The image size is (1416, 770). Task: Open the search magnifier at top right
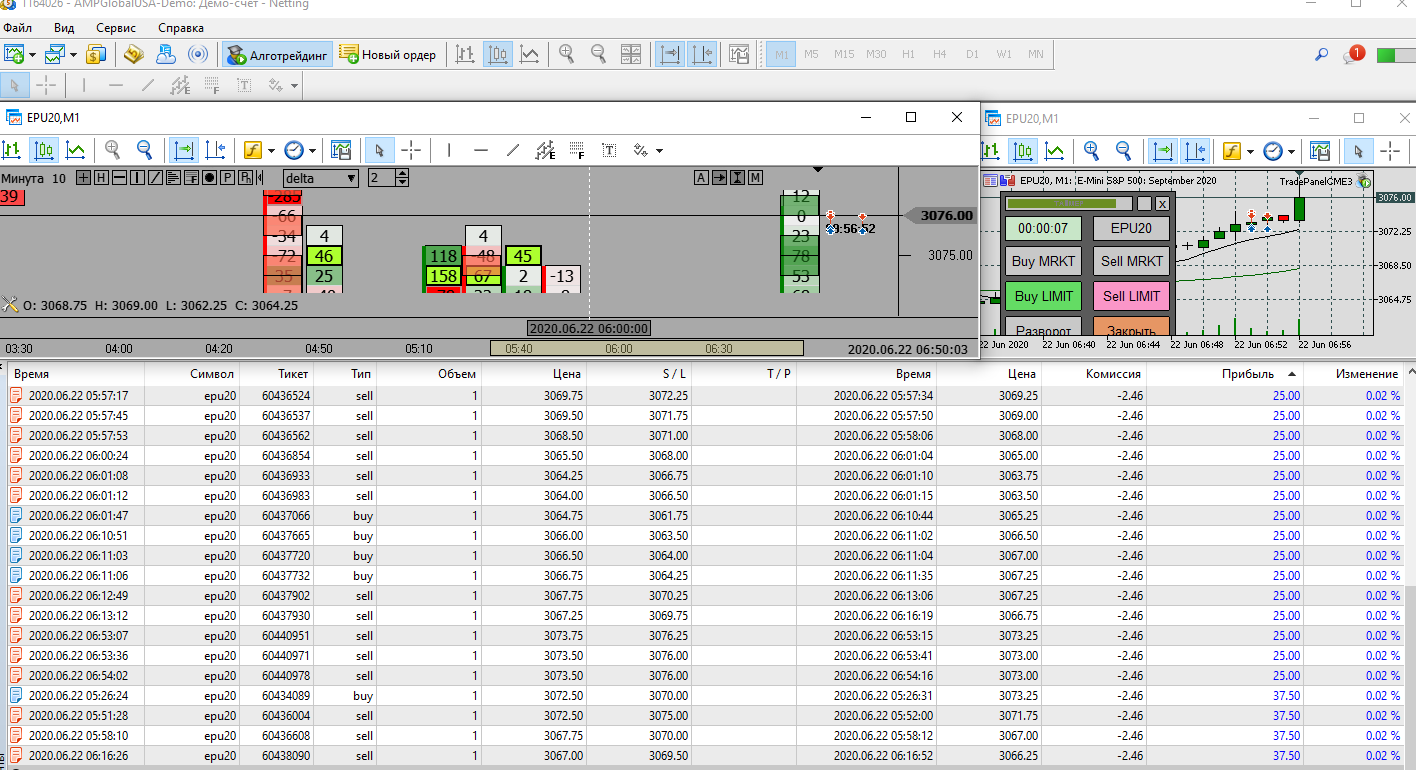1321,55
